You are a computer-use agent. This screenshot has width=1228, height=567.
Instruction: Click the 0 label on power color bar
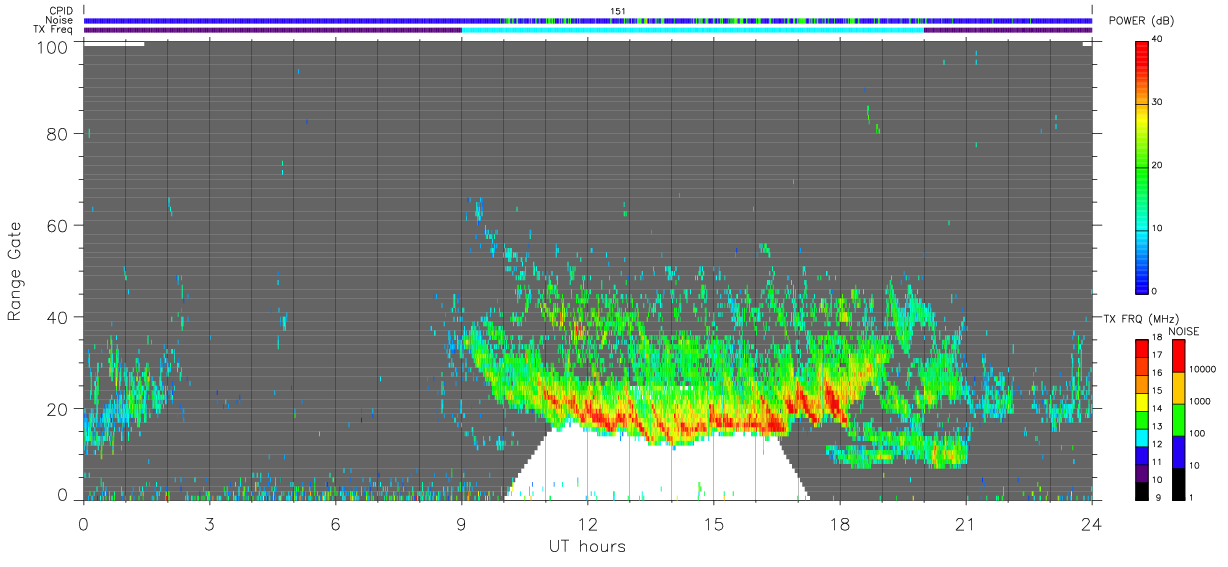pyautogui.click(x=1156, y=291)
